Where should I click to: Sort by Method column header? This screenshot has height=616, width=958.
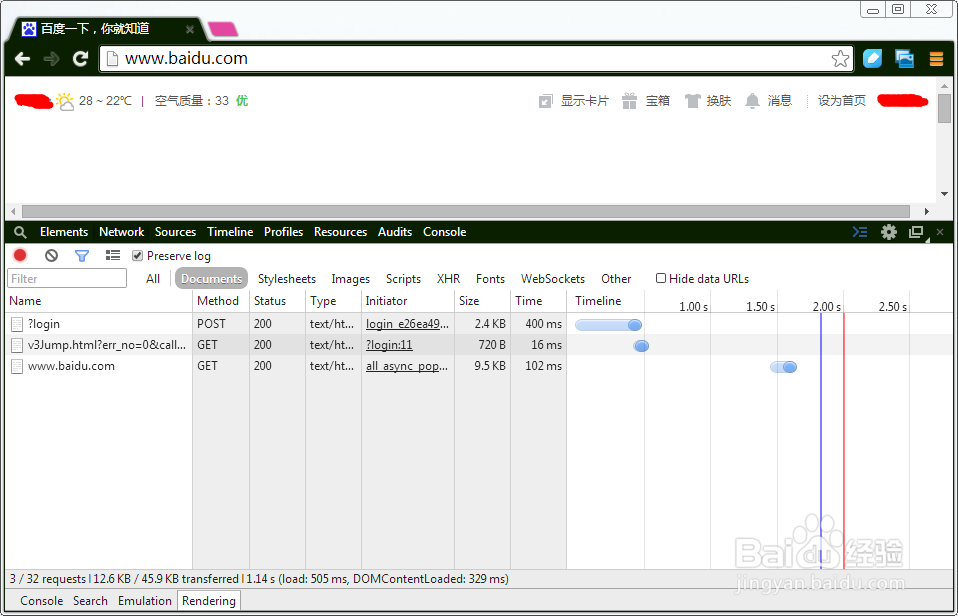pos(221,301)
